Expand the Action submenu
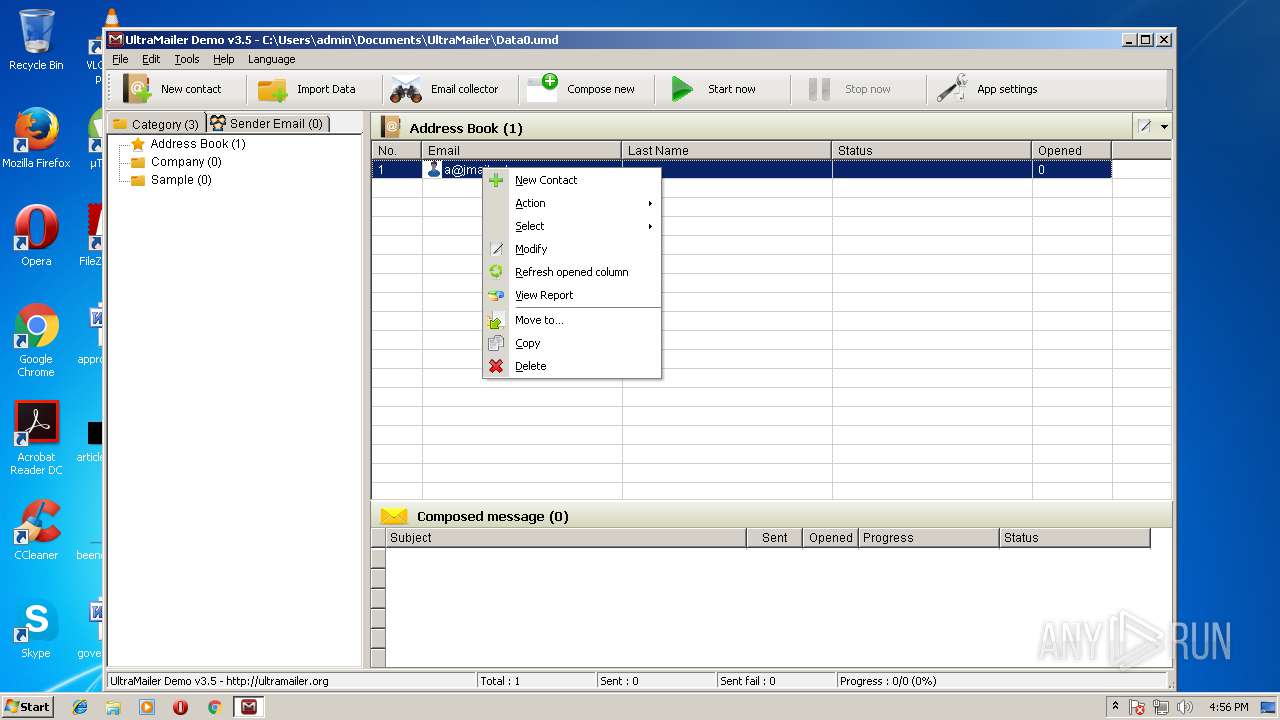The height and width of the screenshot is (720, 1280). (571, 203)
